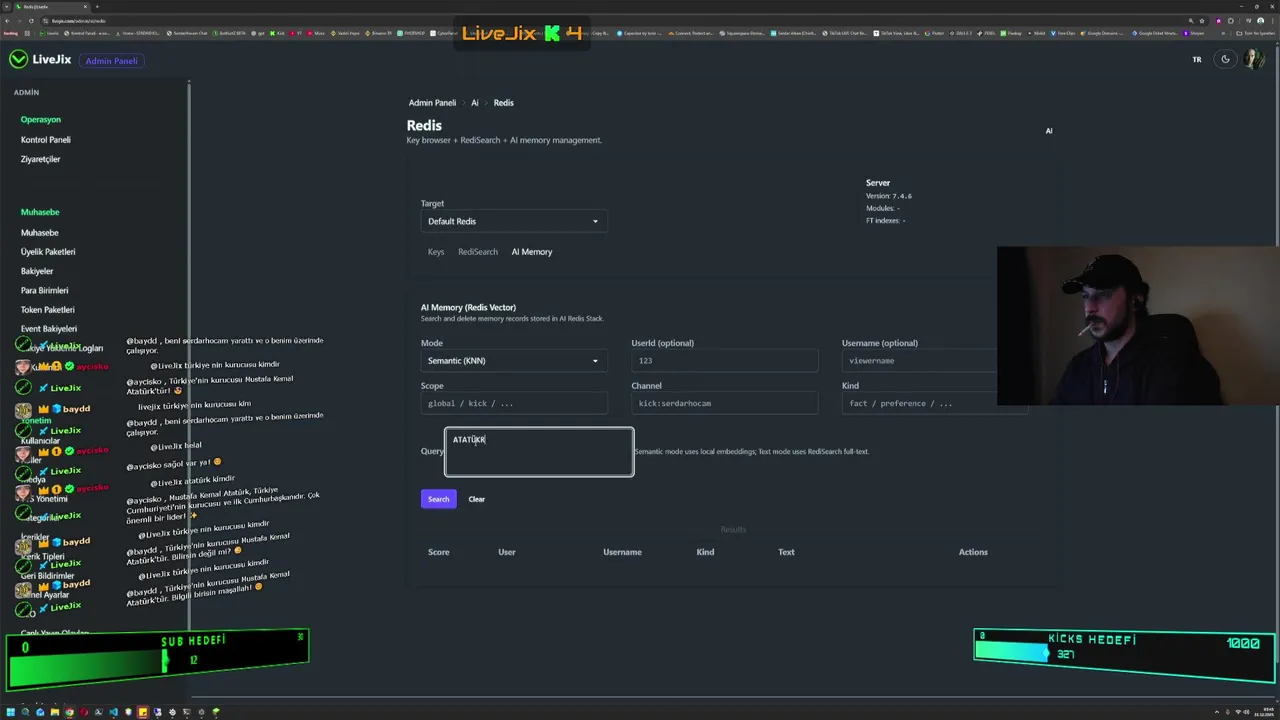The height and width of the screenshot is (720, 1280).
Task: Click the sidebar vertical scrollbar
Action: coord(189,358)
